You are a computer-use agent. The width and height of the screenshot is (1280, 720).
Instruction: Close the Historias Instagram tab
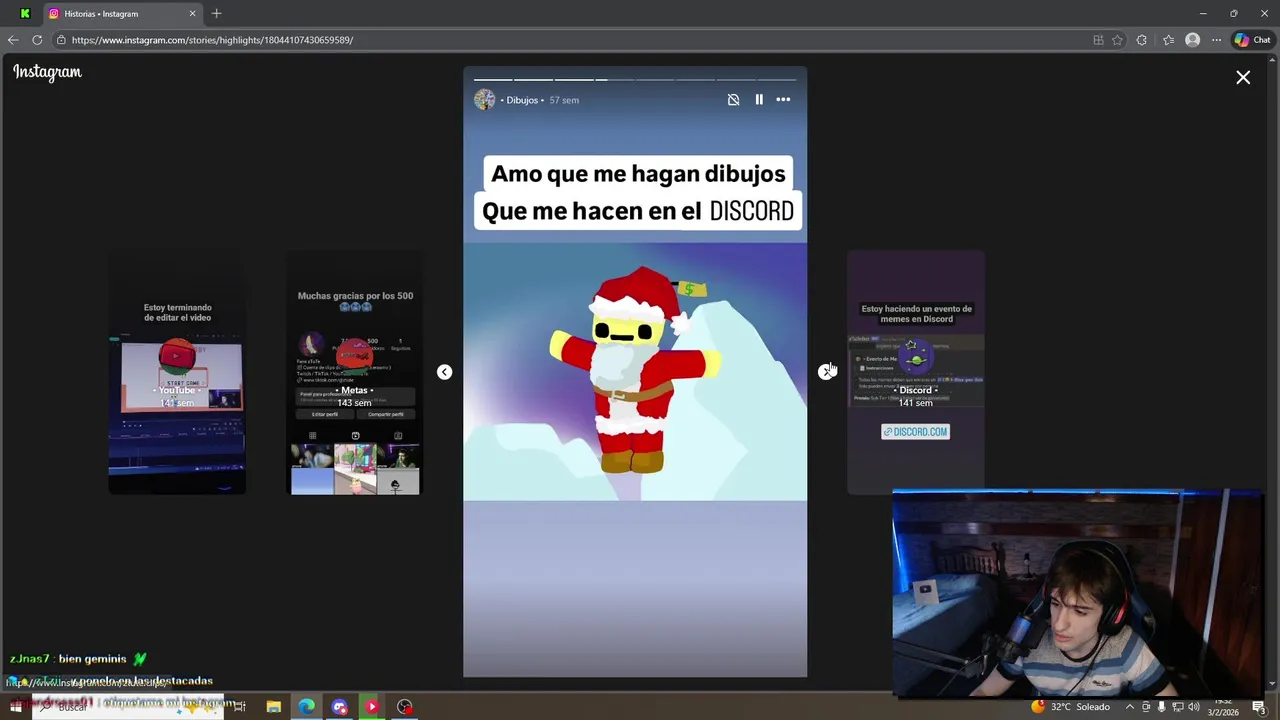click(x=193, y=14)
